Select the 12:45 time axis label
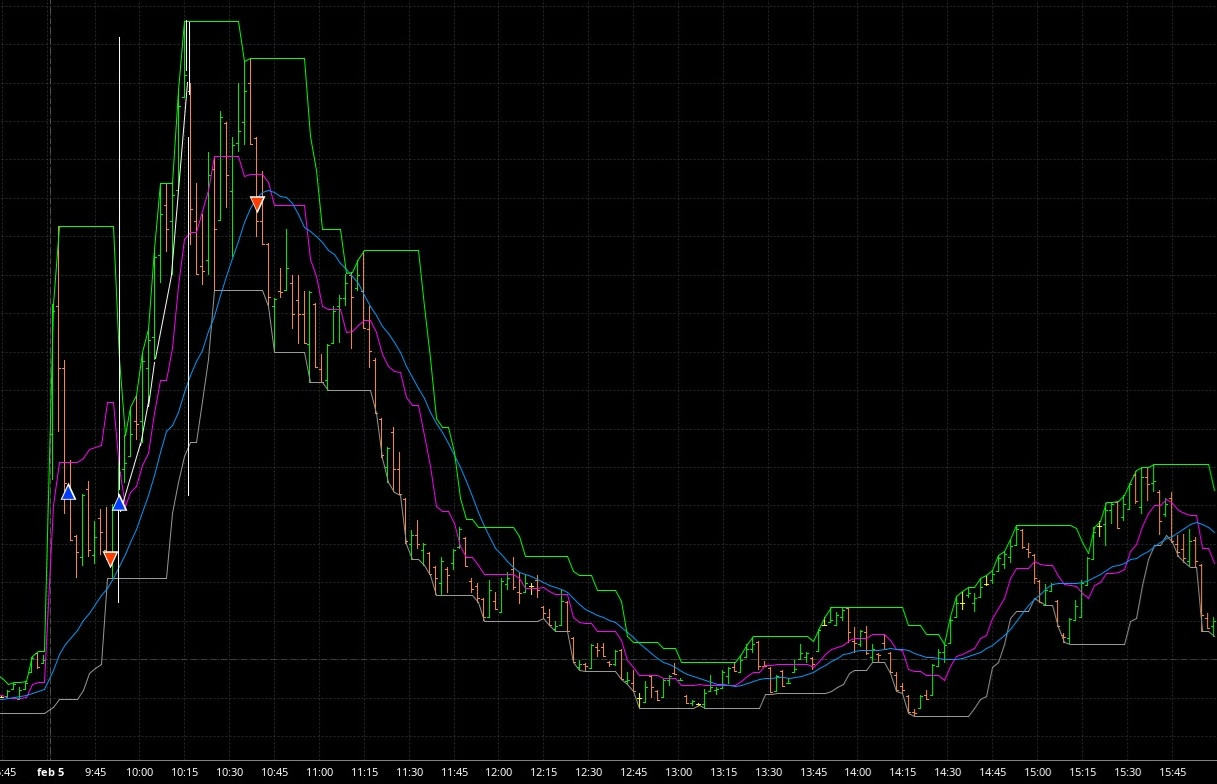Viewport: 1217px width, 784px height. tap(634, 772)
